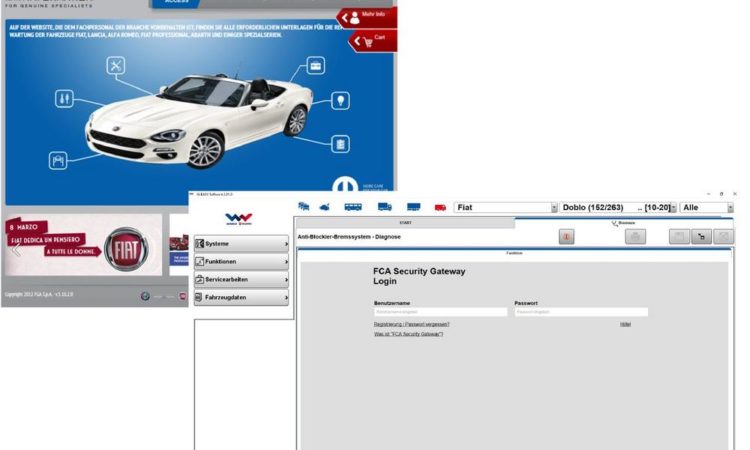Expand the Systeme menu
Screen dimensions: 750x450
click(242, 244)
